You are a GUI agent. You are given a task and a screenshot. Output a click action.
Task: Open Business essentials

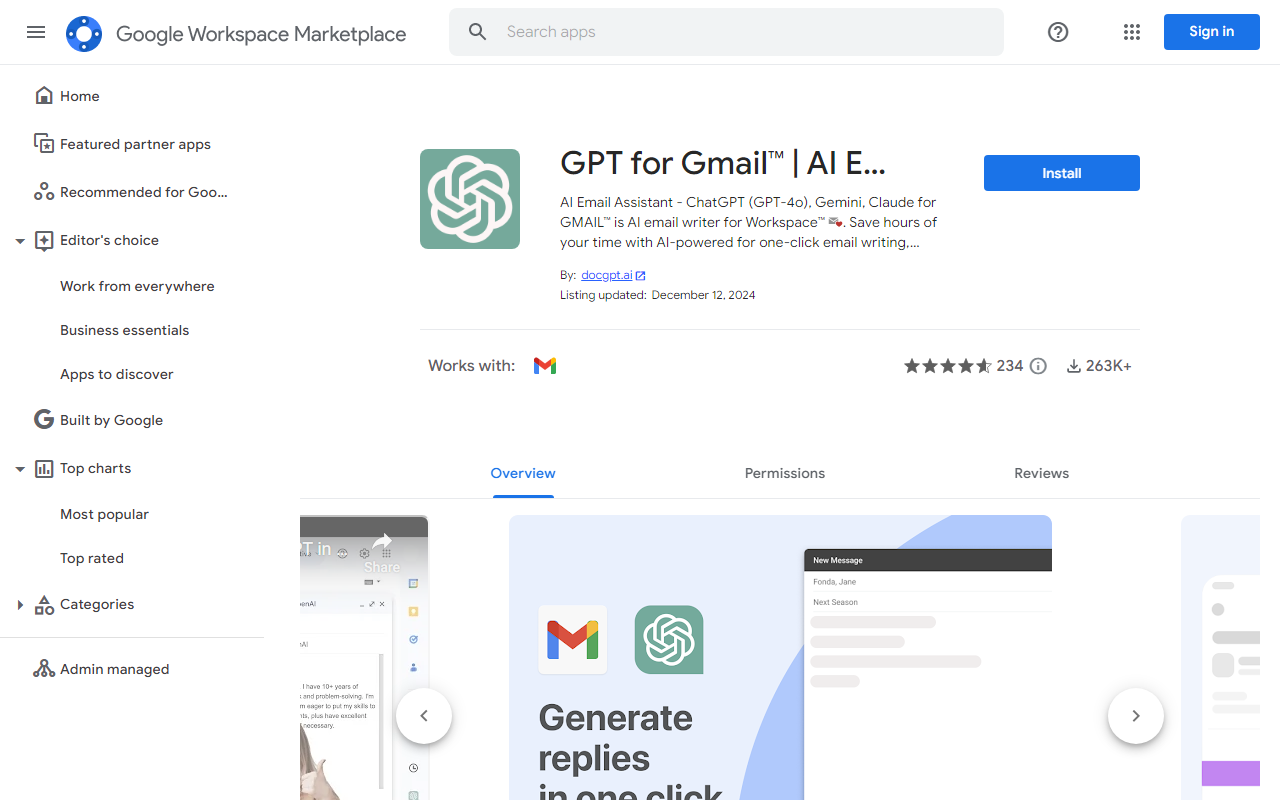pyautogui.click(x=124, y=330)
